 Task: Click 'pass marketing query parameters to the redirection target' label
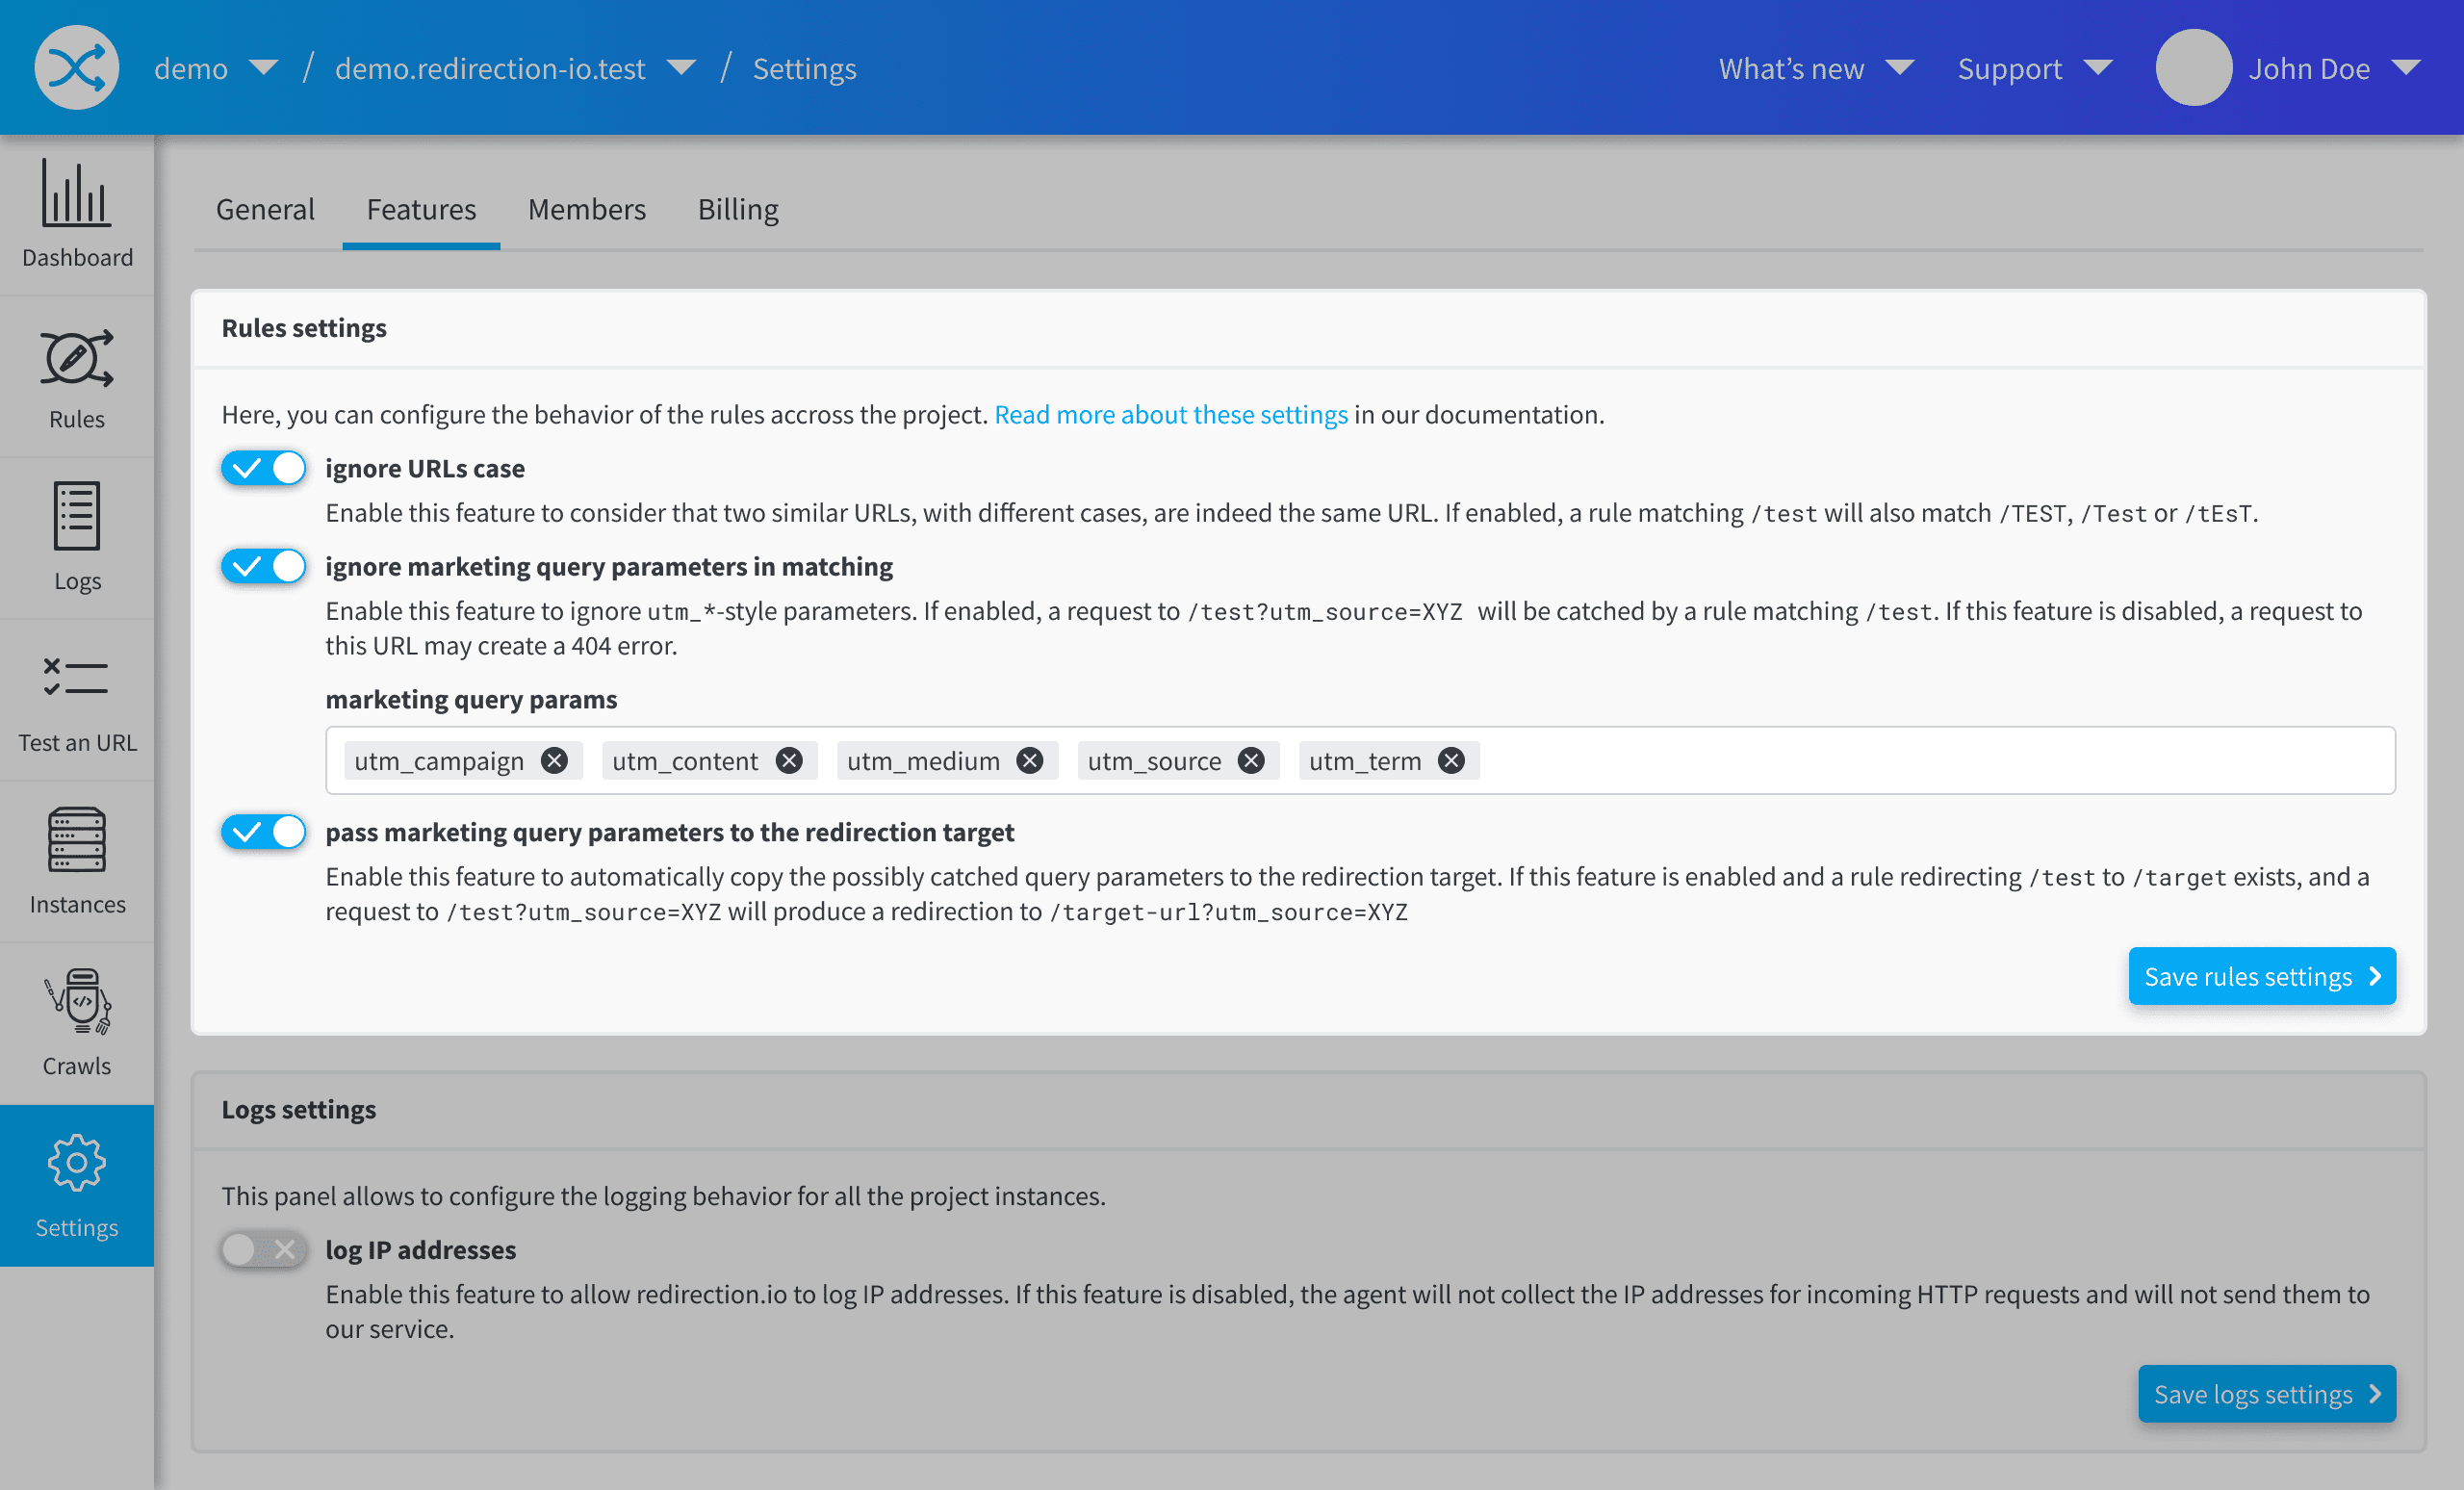pyautogui.click(x=670, y=832)
